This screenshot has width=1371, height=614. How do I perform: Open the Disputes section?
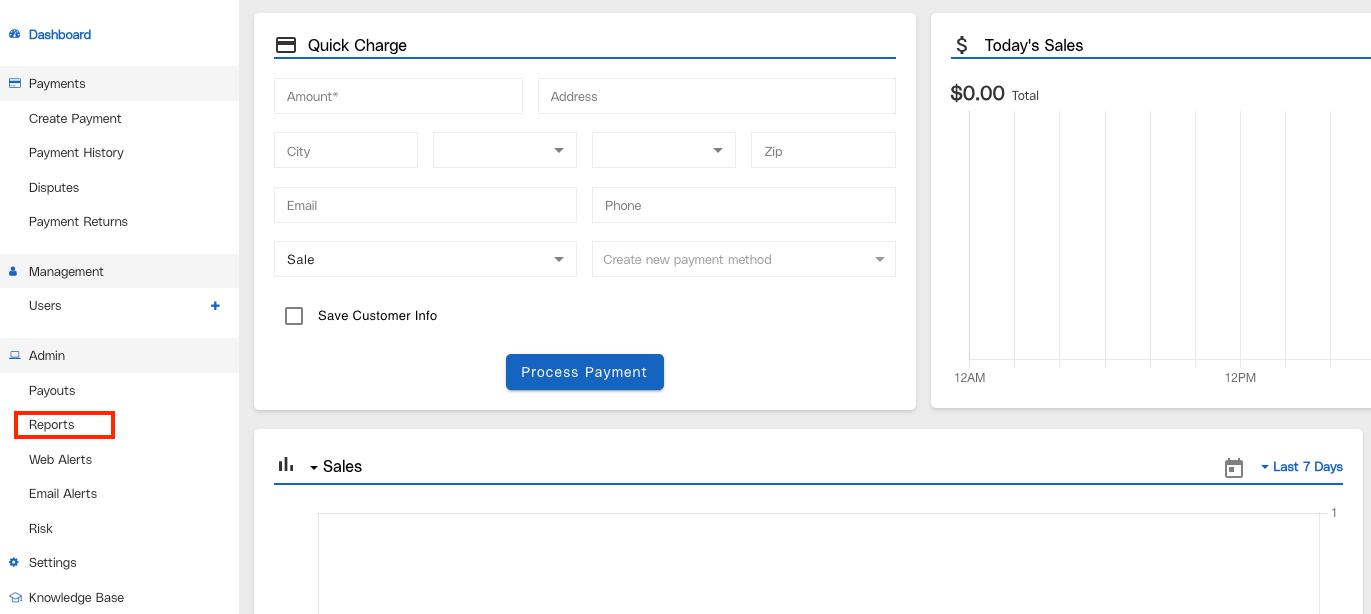tap(53, 187)
